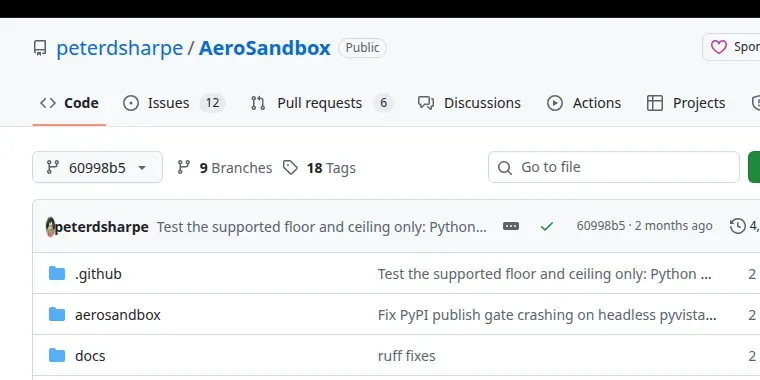View the 9 Branches link
Screen dimensions: 760x380
pyautogui.click(x=224, y=168)
